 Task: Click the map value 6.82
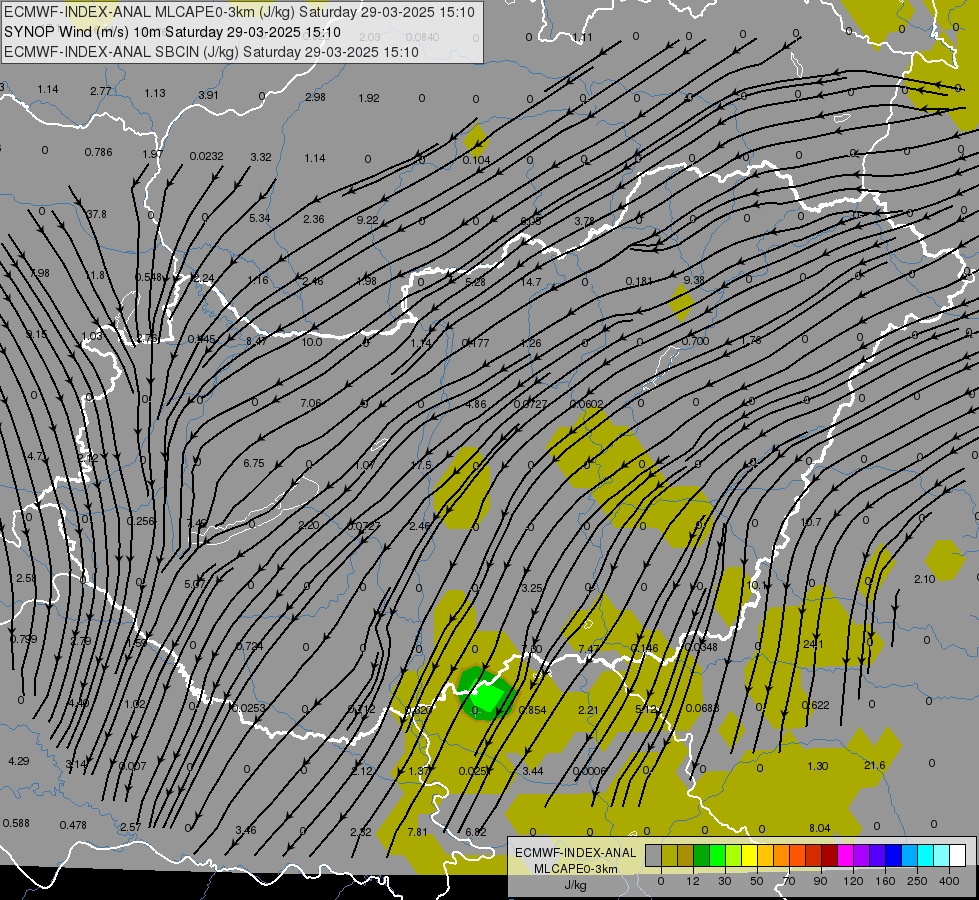(x=476, y=832)
